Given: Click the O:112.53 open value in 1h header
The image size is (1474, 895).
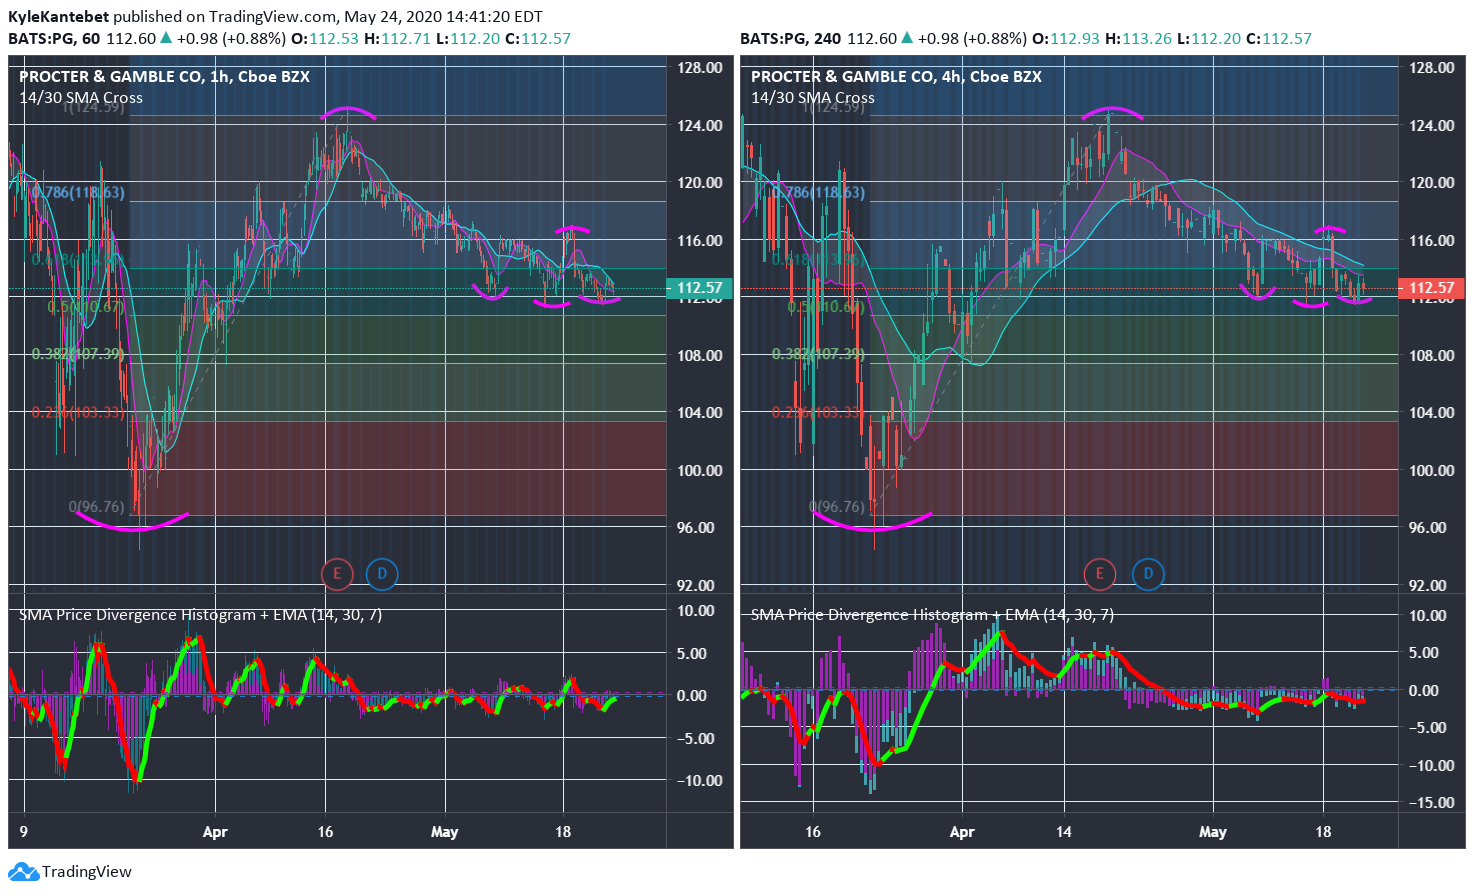Looking at the screenshot, I should [x=325, y=39].
